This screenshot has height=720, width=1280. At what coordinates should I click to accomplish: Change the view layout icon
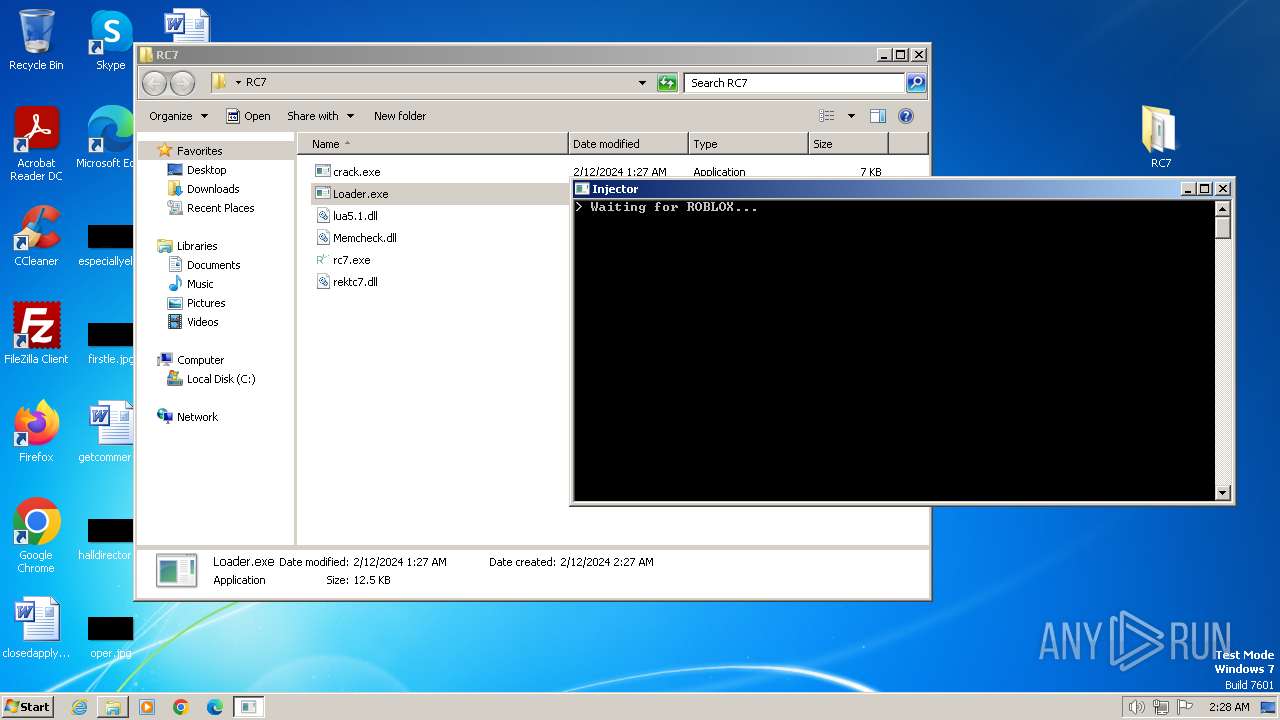coord(827,116)
